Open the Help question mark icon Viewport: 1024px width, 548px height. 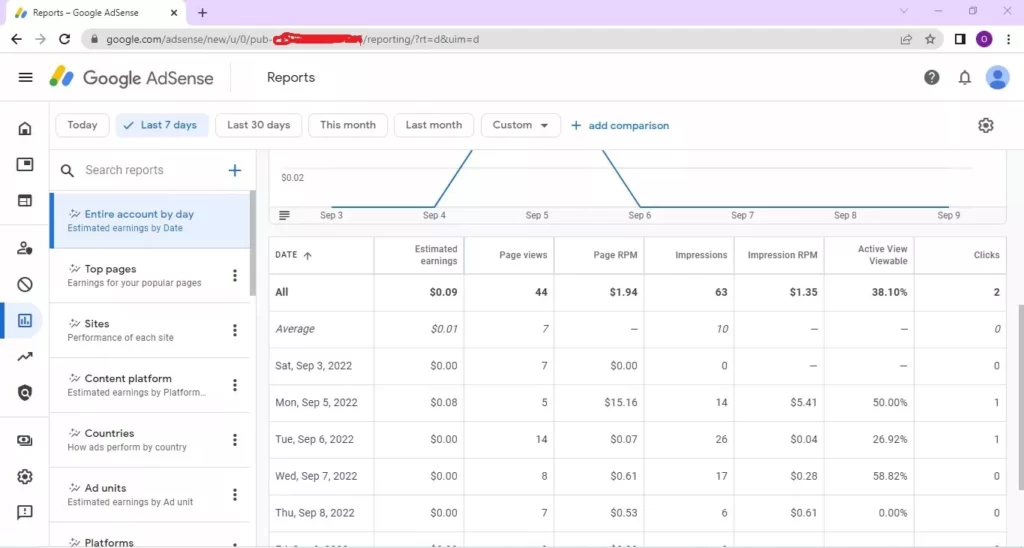[931, 78]
